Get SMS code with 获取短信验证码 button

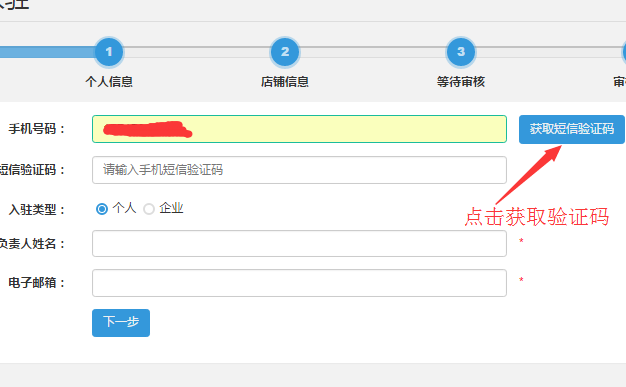pos(572,129)
